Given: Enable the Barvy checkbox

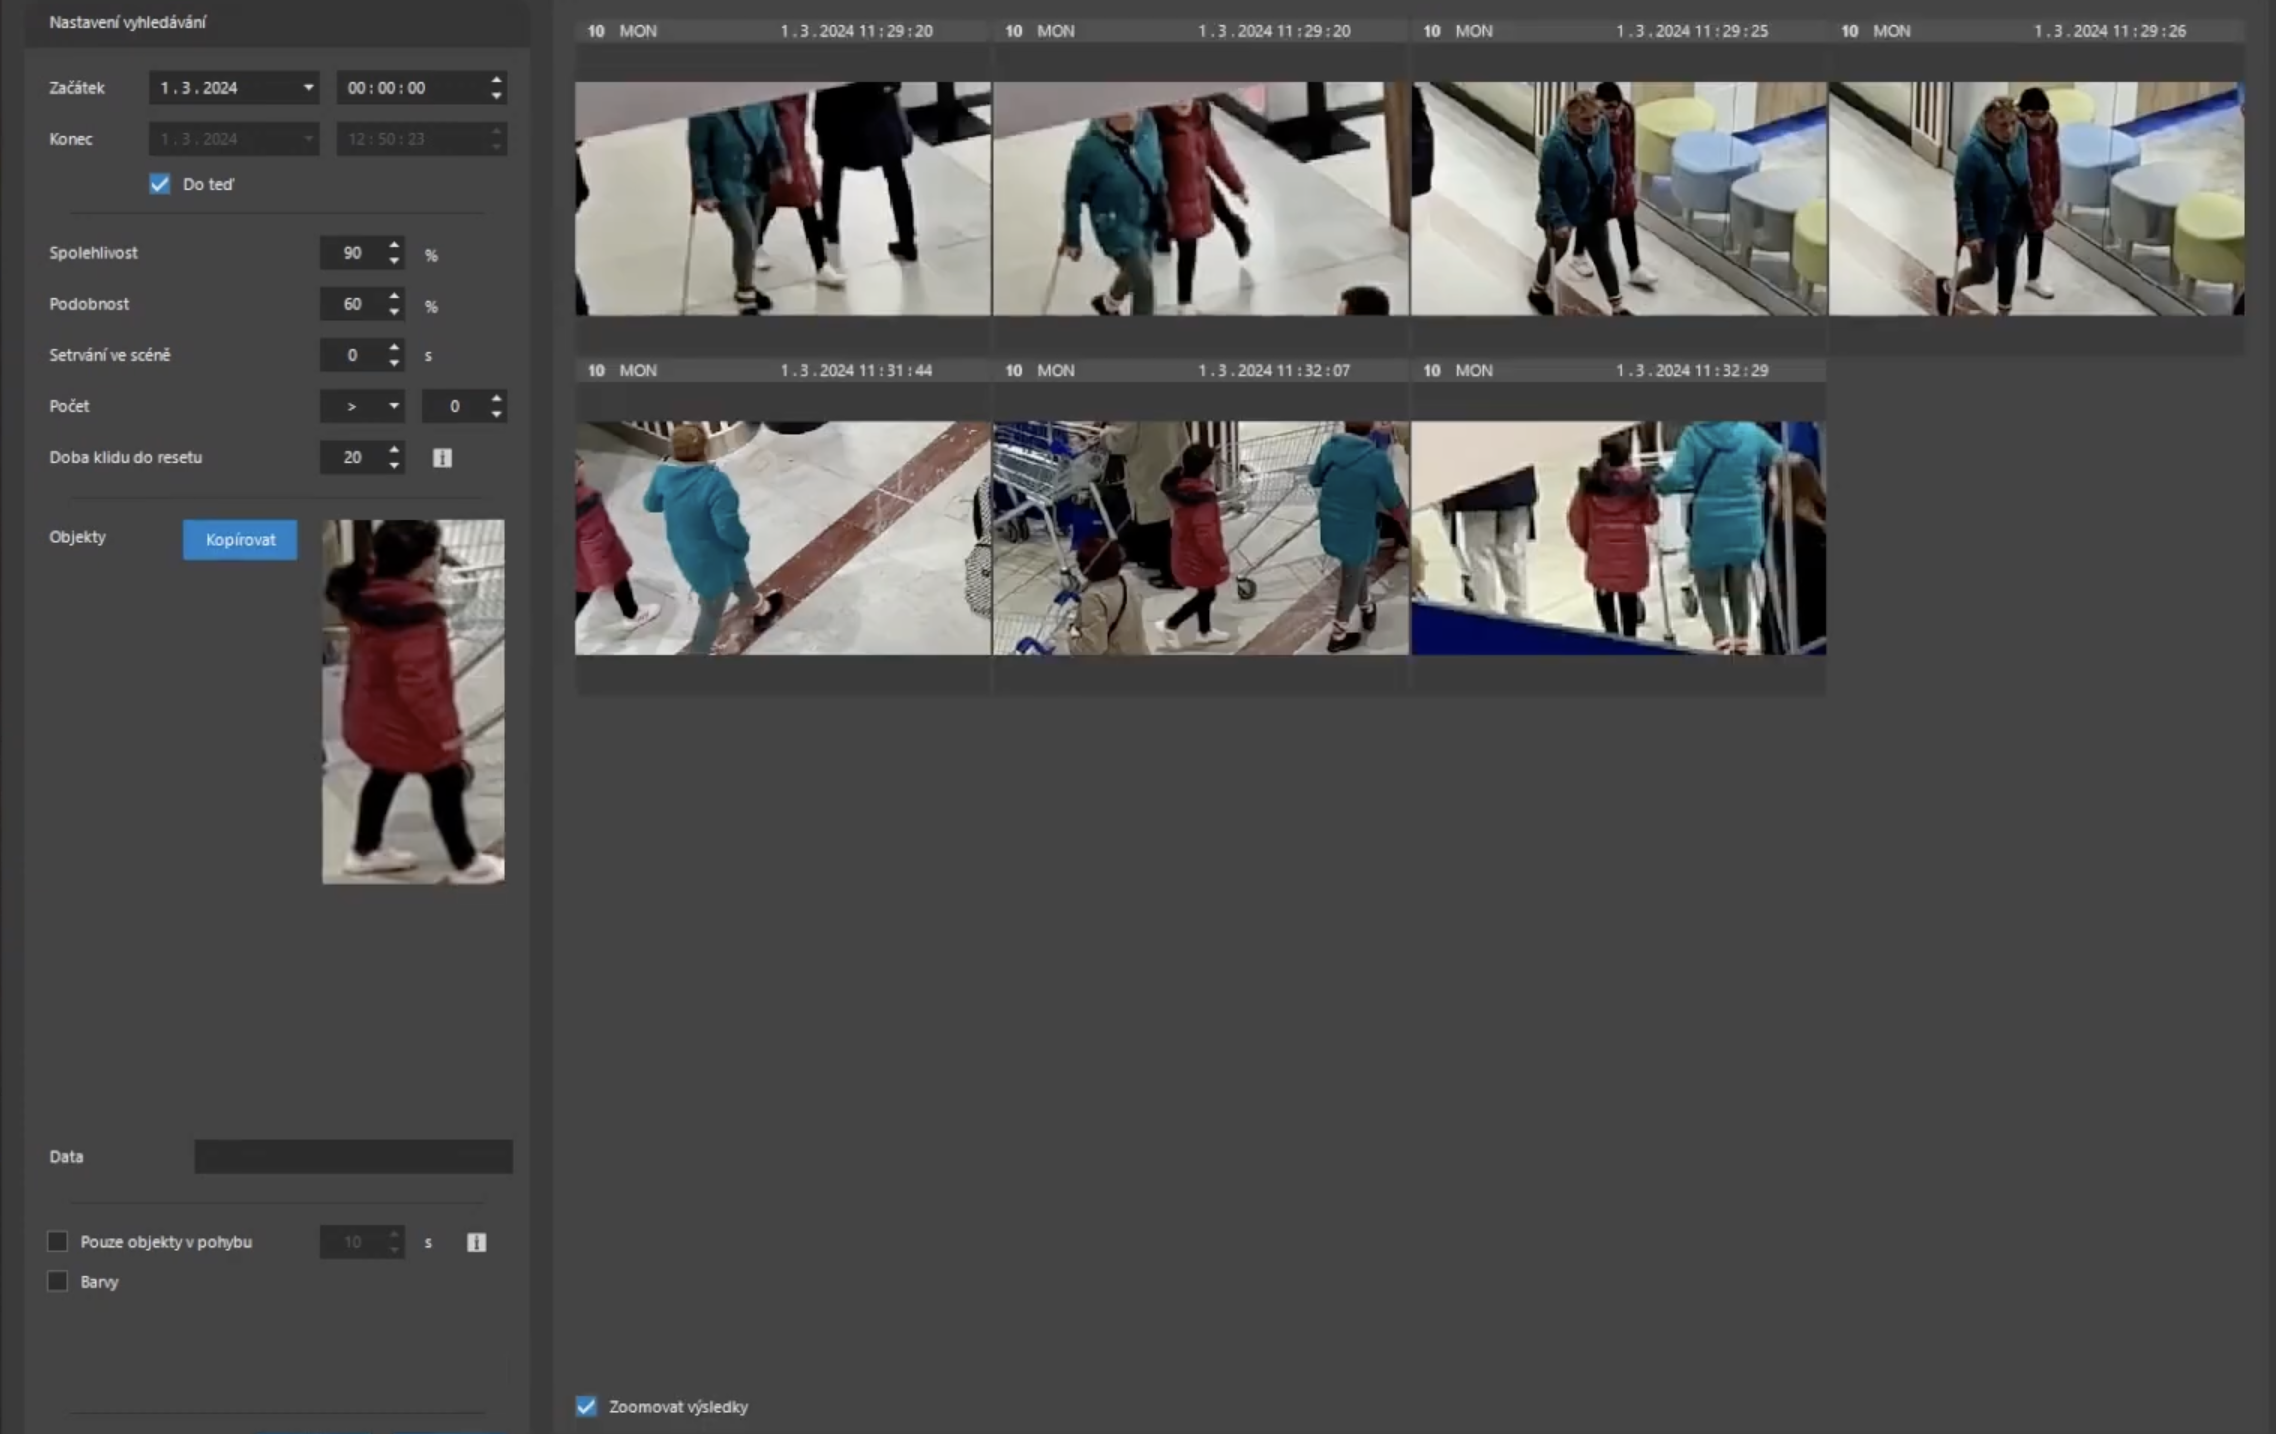Looking at the screenshot, I should pyautogui.click(x=58, y=1282).
